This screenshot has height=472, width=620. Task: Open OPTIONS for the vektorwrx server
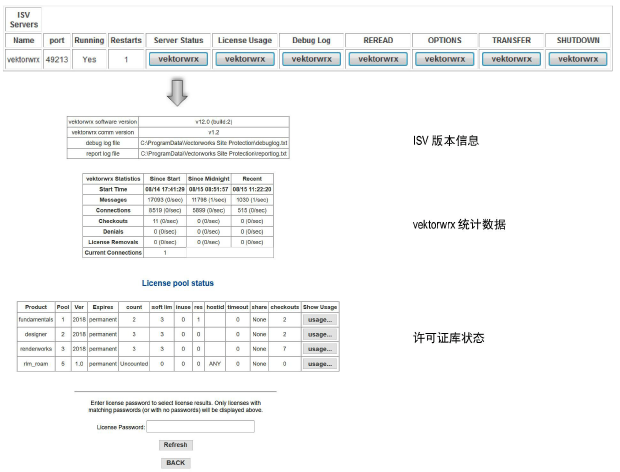pos(444,59)
